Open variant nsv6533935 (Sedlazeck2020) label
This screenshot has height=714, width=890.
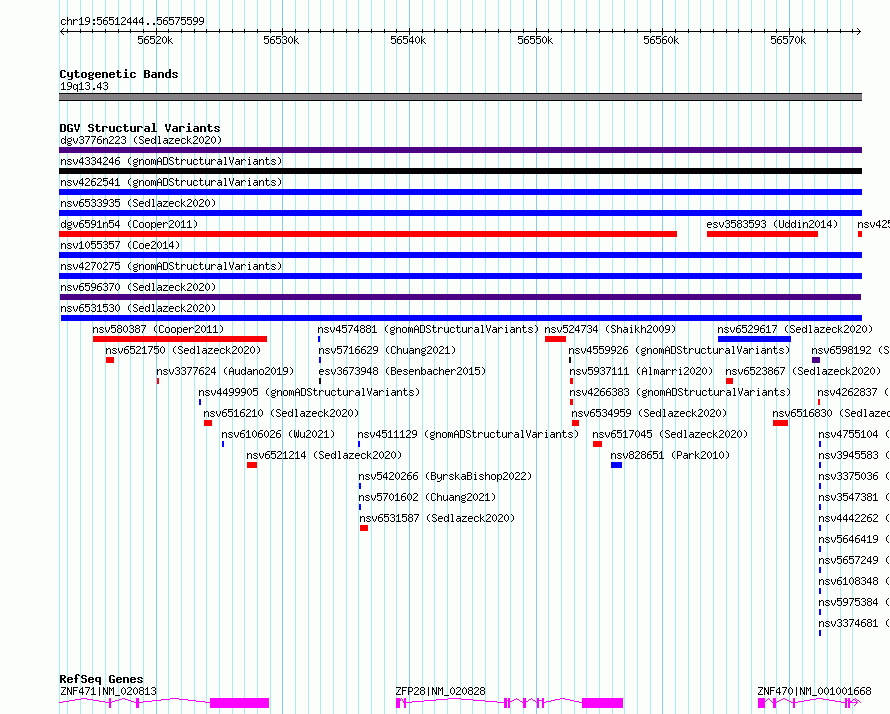[138, 203]
